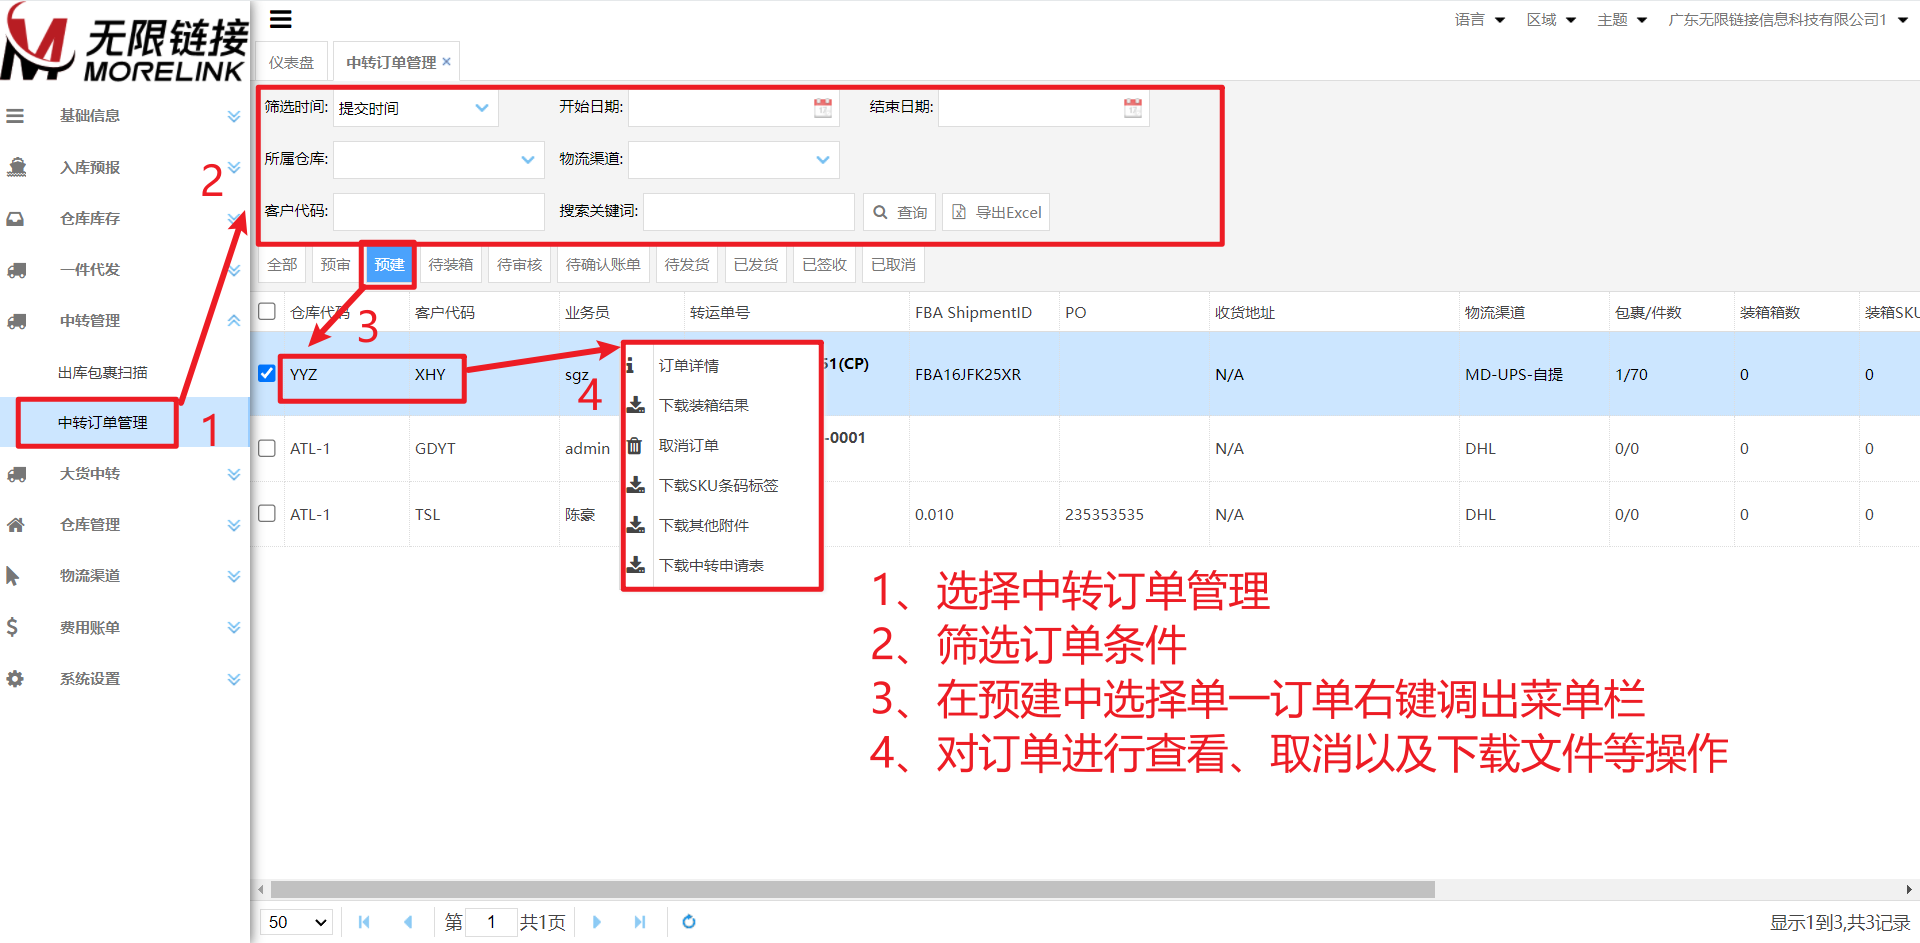This screenshot has height=943, width=1920.
Task: Refresh the order table
Action: click(689, 922)
